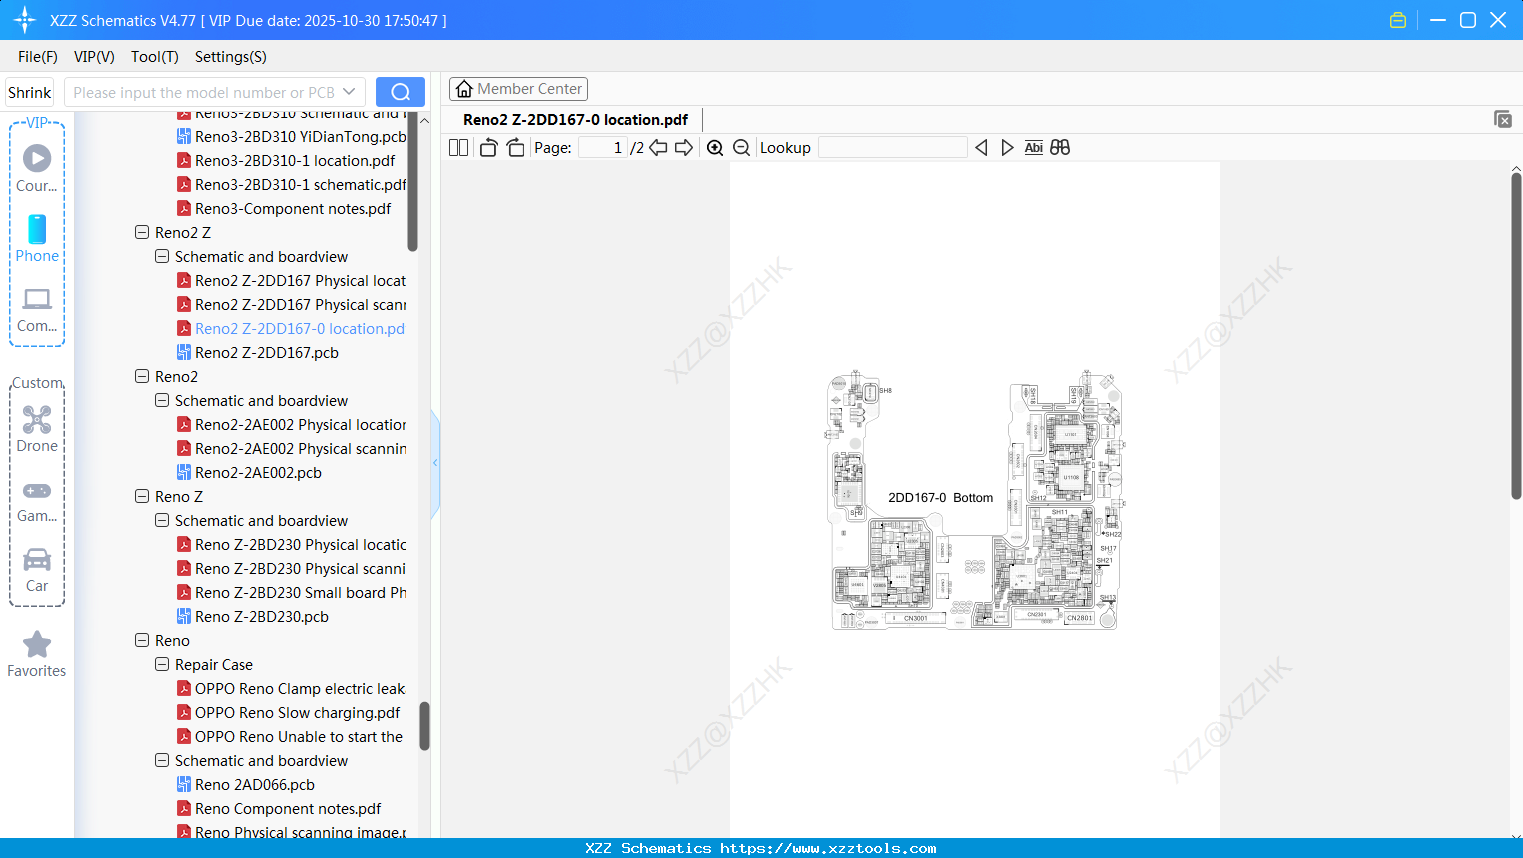Screen dimensions: 1523x858
Task: Open the VIP(V) menu
Action: point(94,57)
